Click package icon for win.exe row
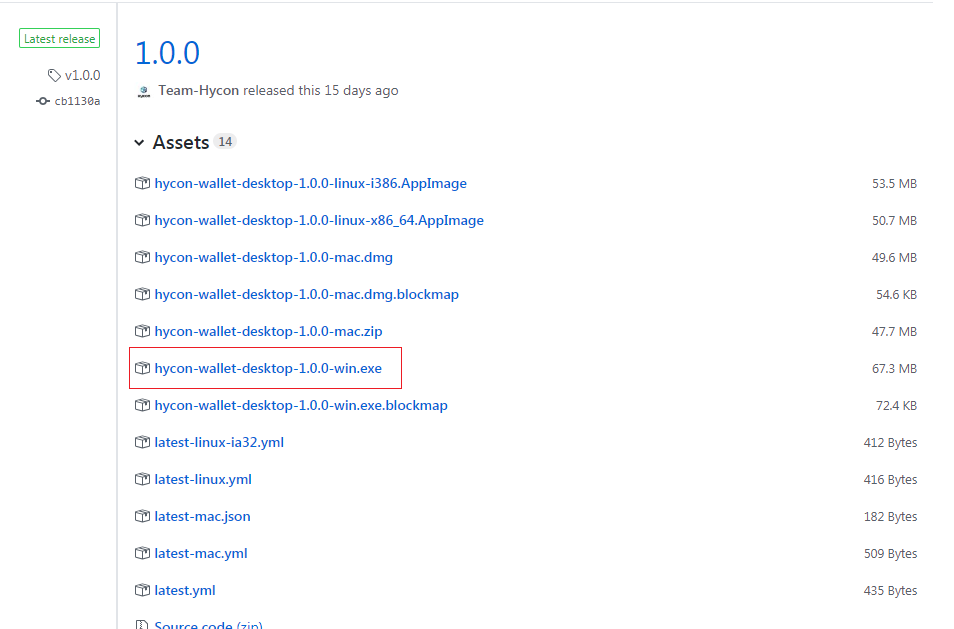 [x=142, y=368]
